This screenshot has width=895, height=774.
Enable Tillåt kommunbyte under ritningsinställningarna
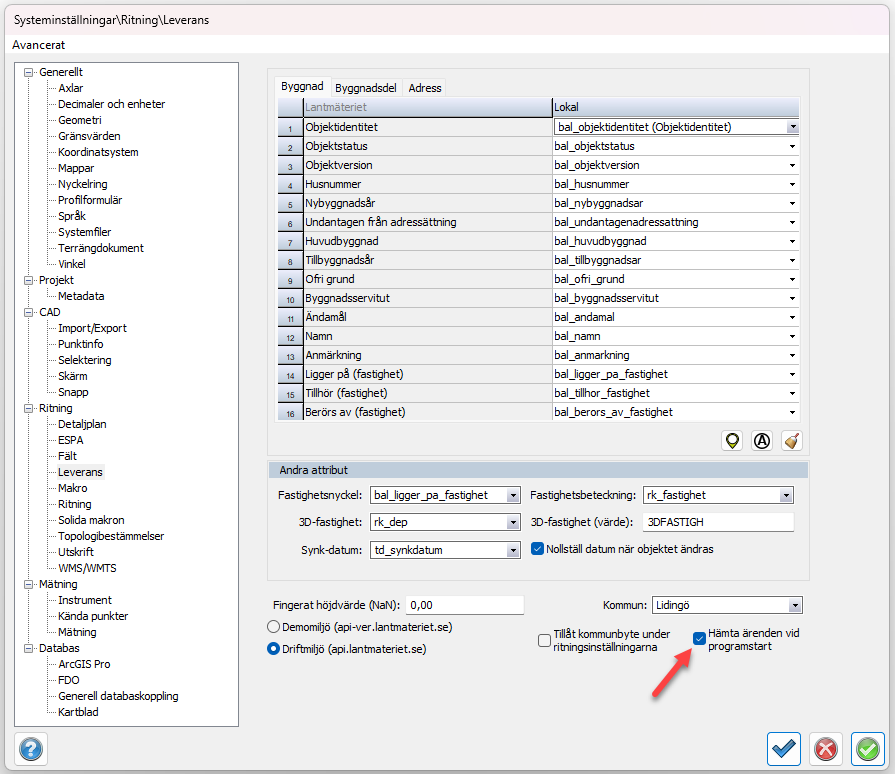544,640
